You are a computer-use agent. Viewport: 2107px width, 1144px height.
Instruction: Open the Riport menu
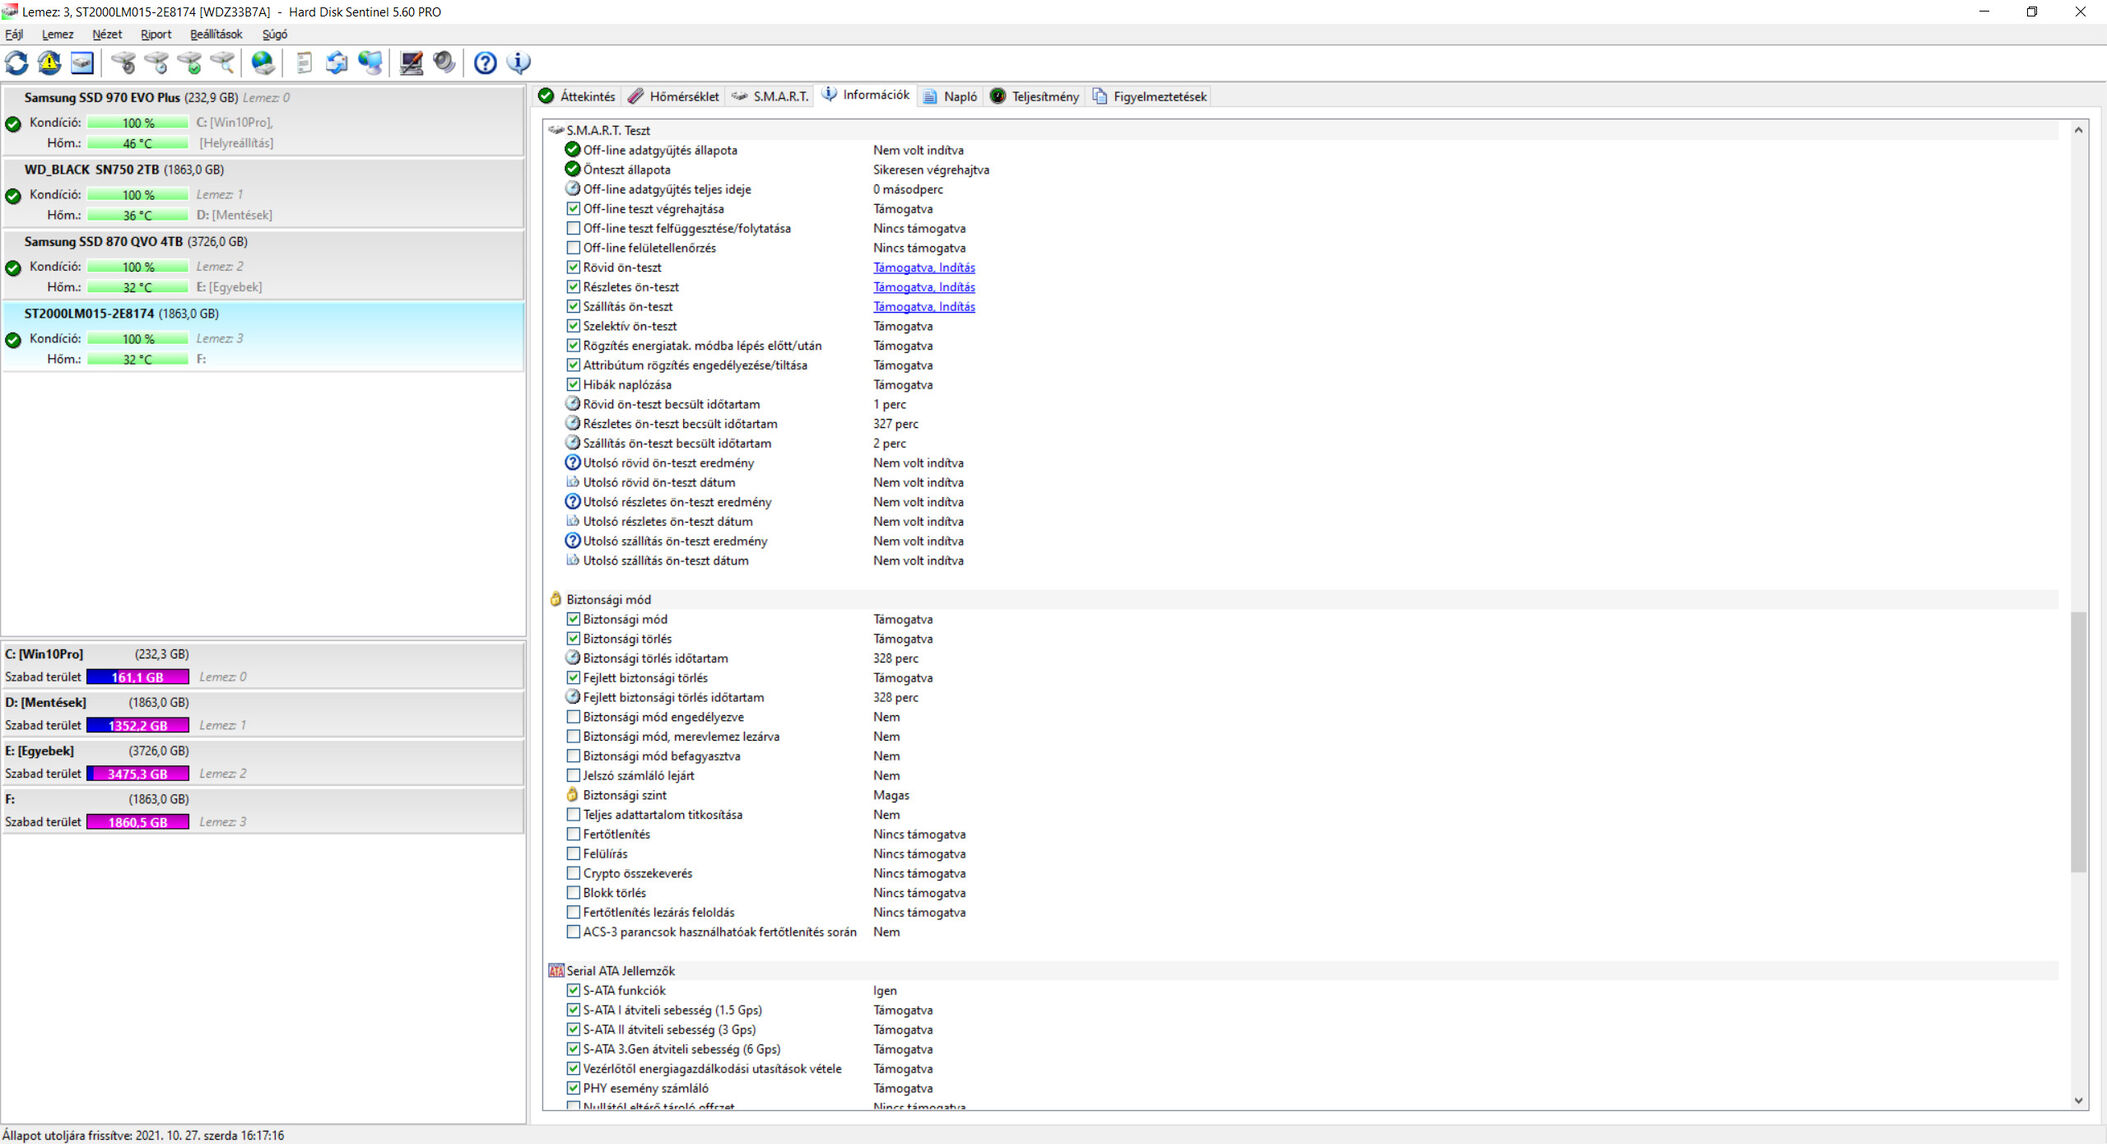pos(155,34)
